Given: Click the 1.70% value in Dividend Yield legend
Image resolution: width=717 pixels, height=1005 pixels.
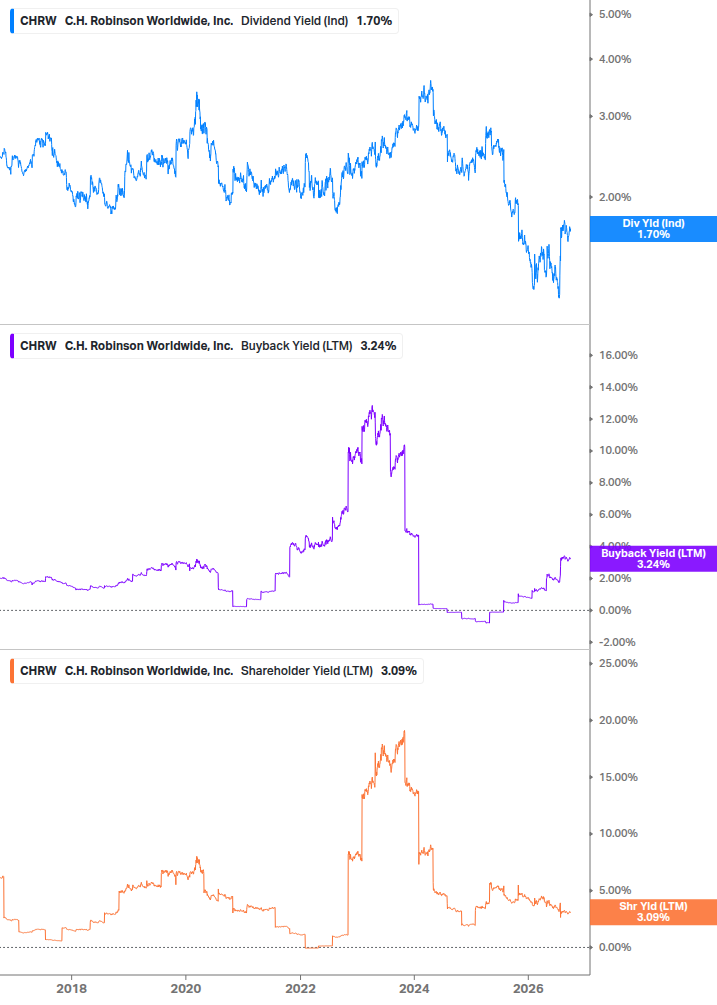Looking at the screenshot, I should pos(374,21).
